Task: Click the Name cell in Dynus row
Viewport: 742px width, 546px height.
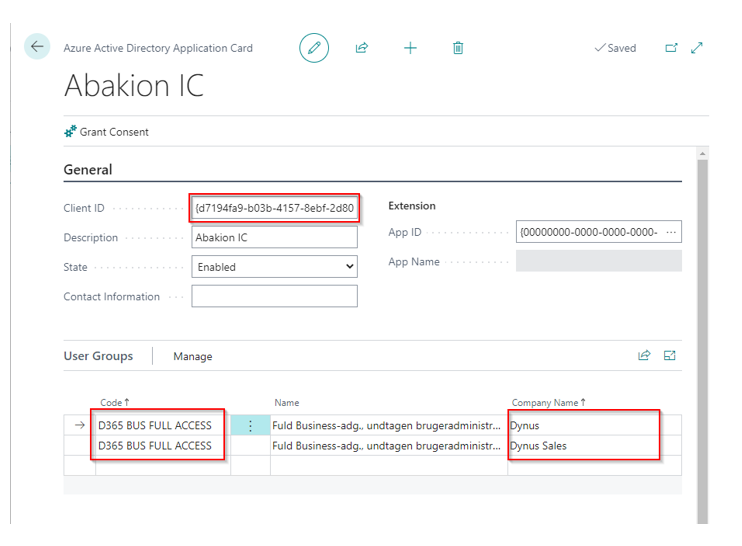Action: click(x=388, y=425)
